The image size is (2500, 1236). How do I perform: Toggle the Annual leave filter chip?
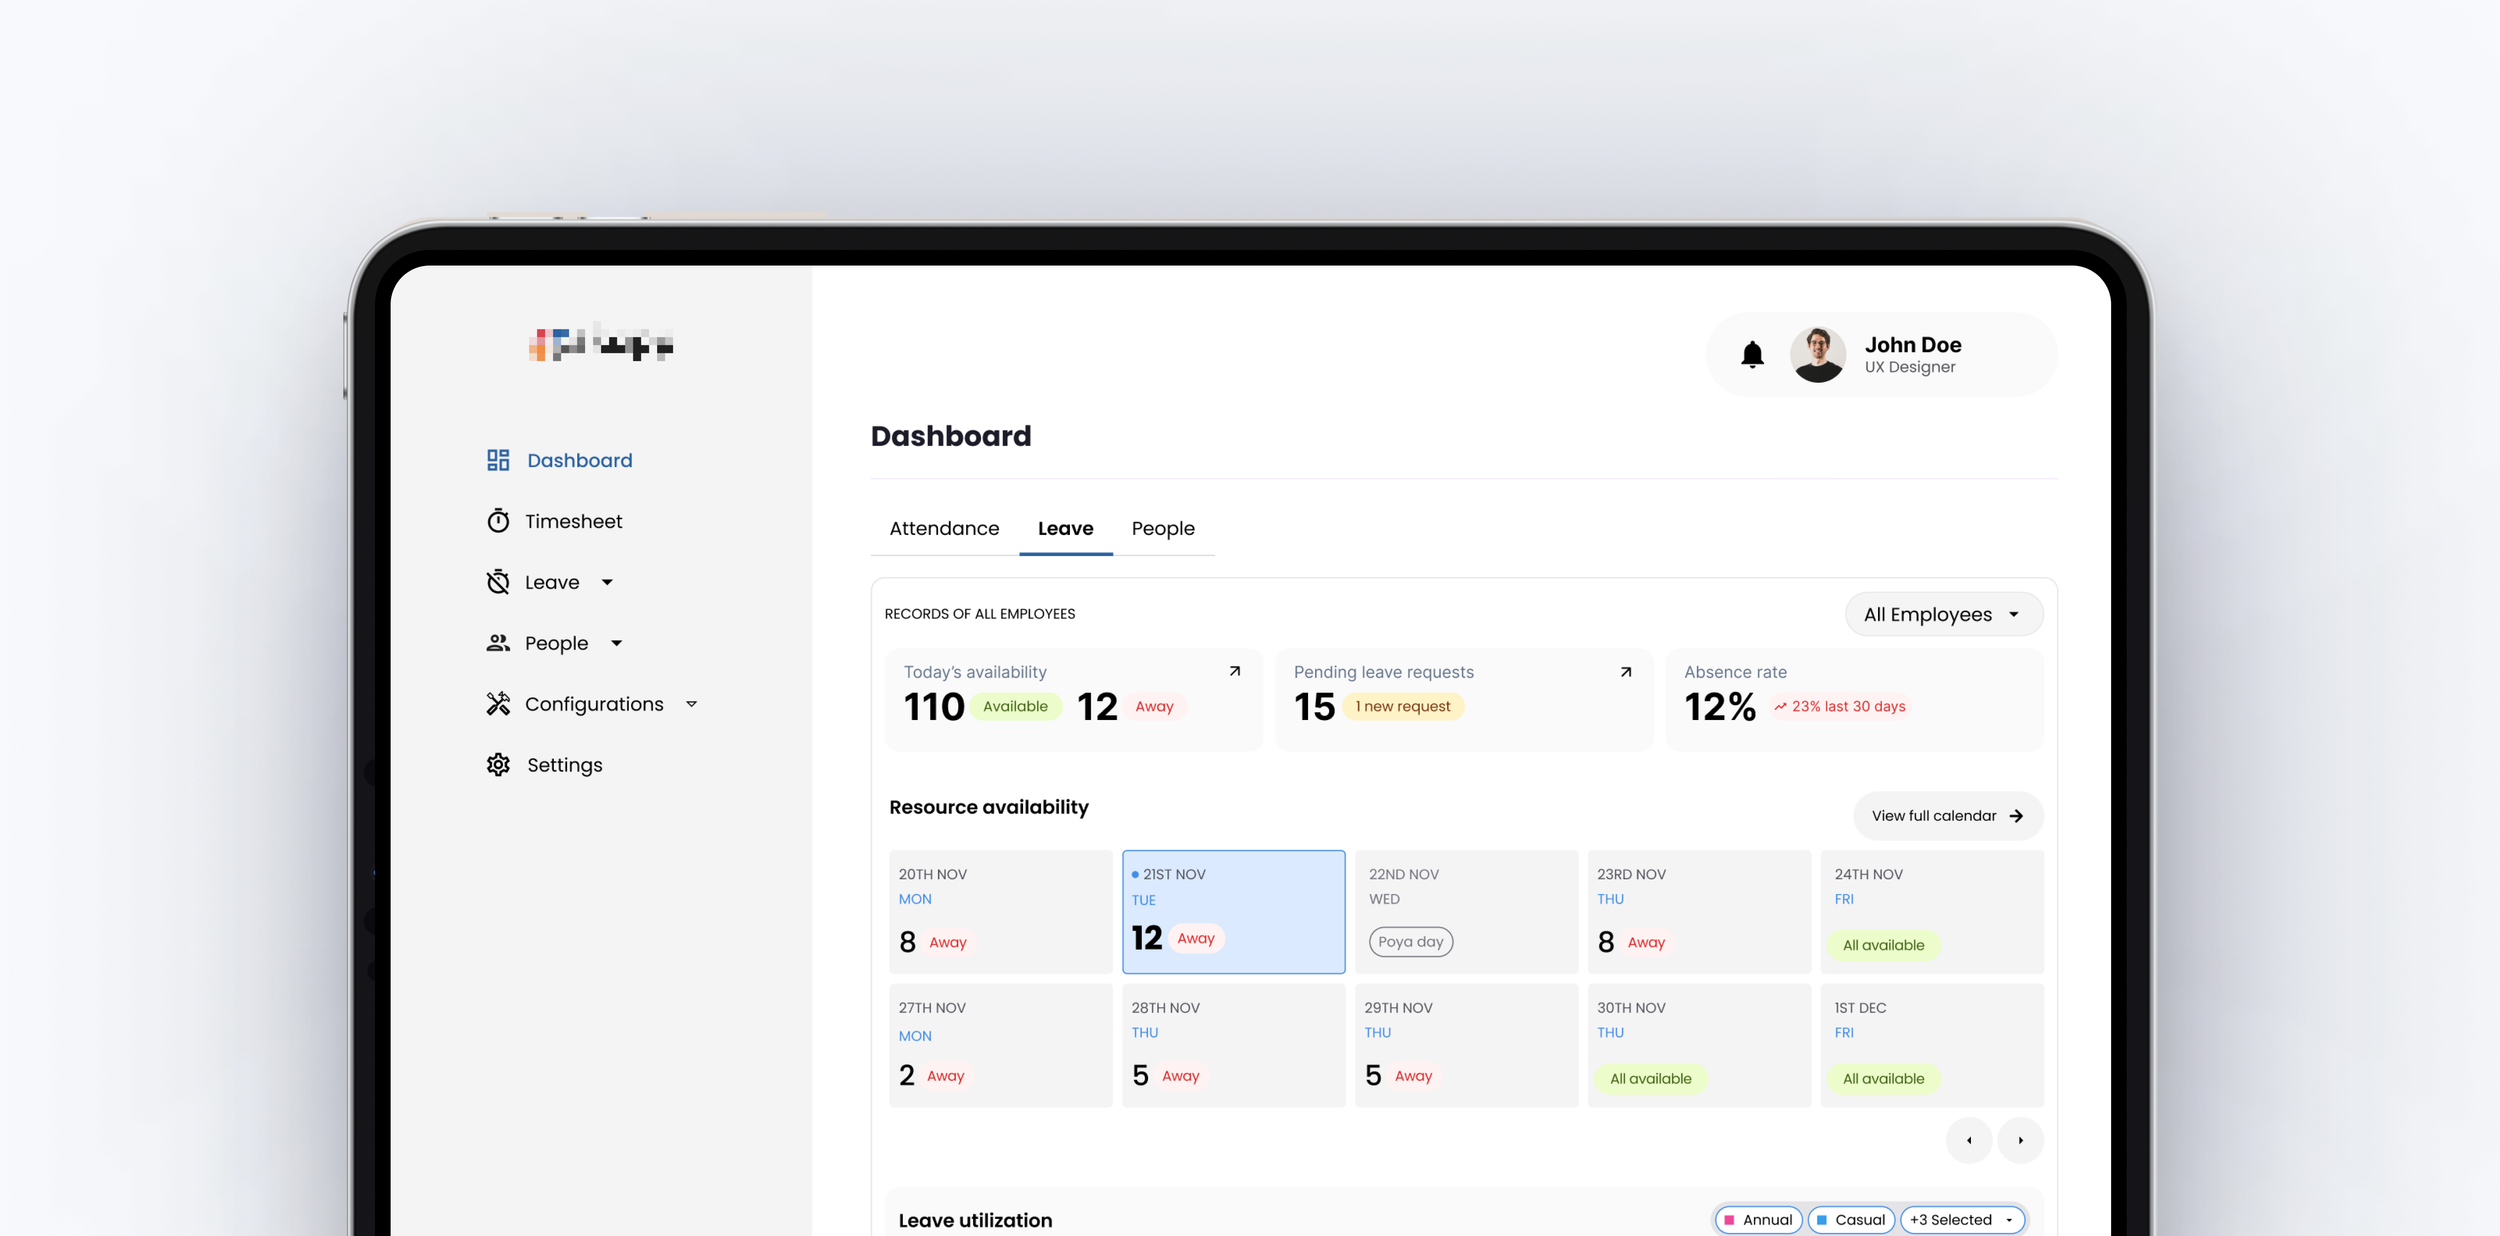click(1758, 1220)
